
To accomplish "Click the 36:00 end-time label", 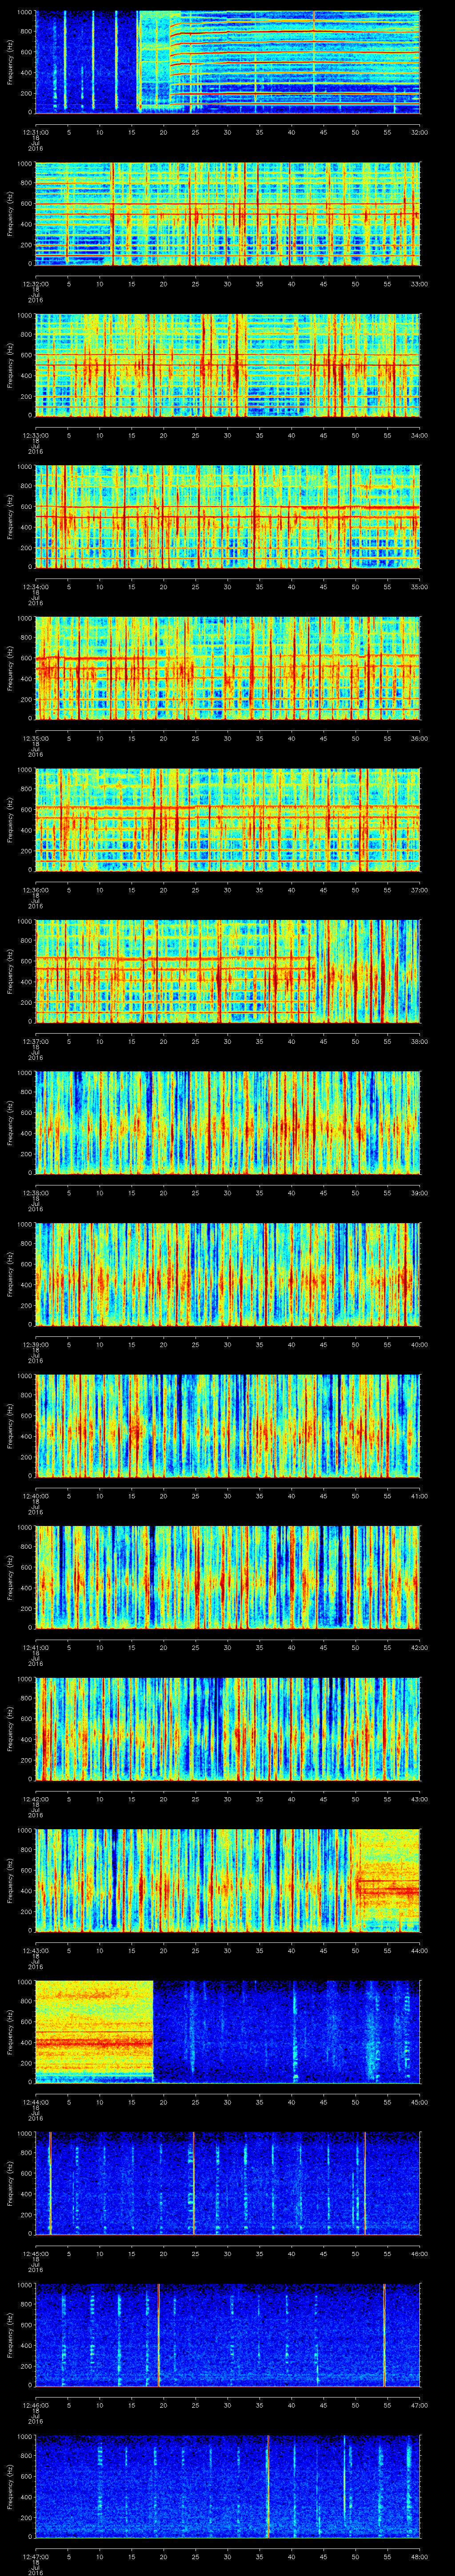I will pos(419,738).
